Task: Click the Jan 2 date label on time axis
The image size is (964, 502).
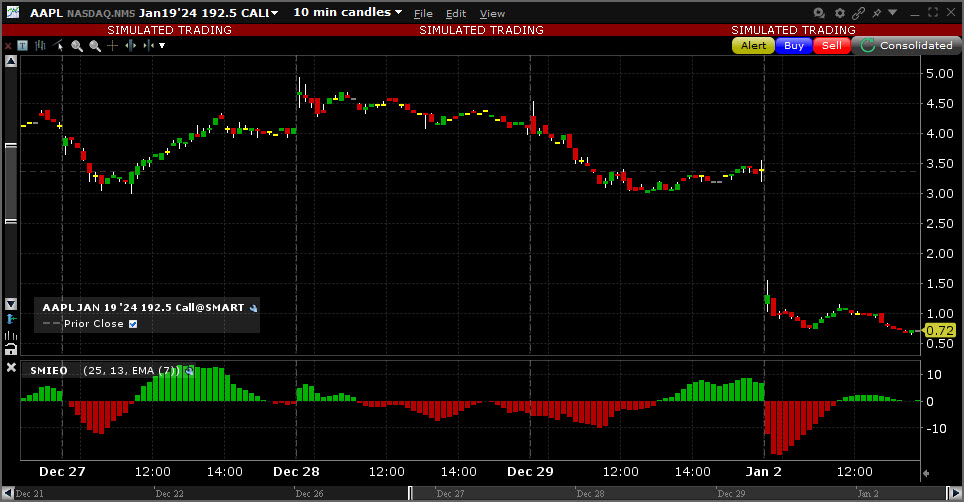Action: coord(764,472)
